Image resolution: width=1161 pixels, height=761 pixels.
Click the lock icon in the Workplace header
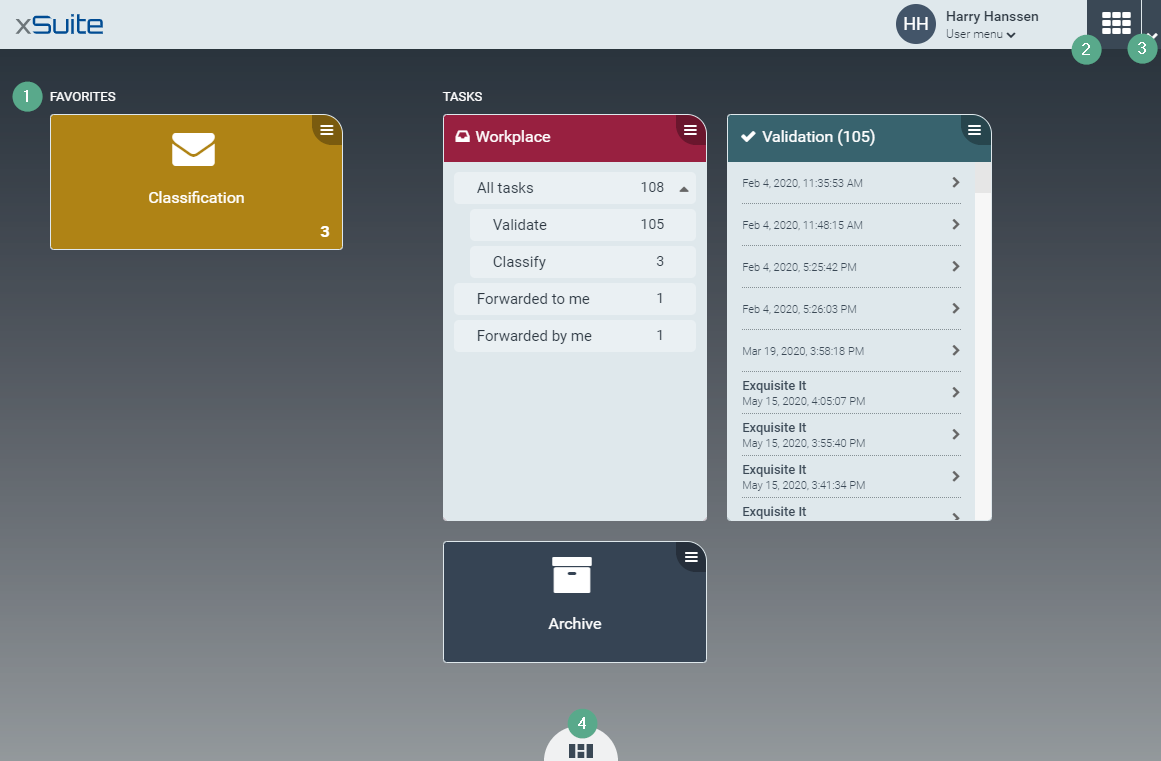[459, 137]
